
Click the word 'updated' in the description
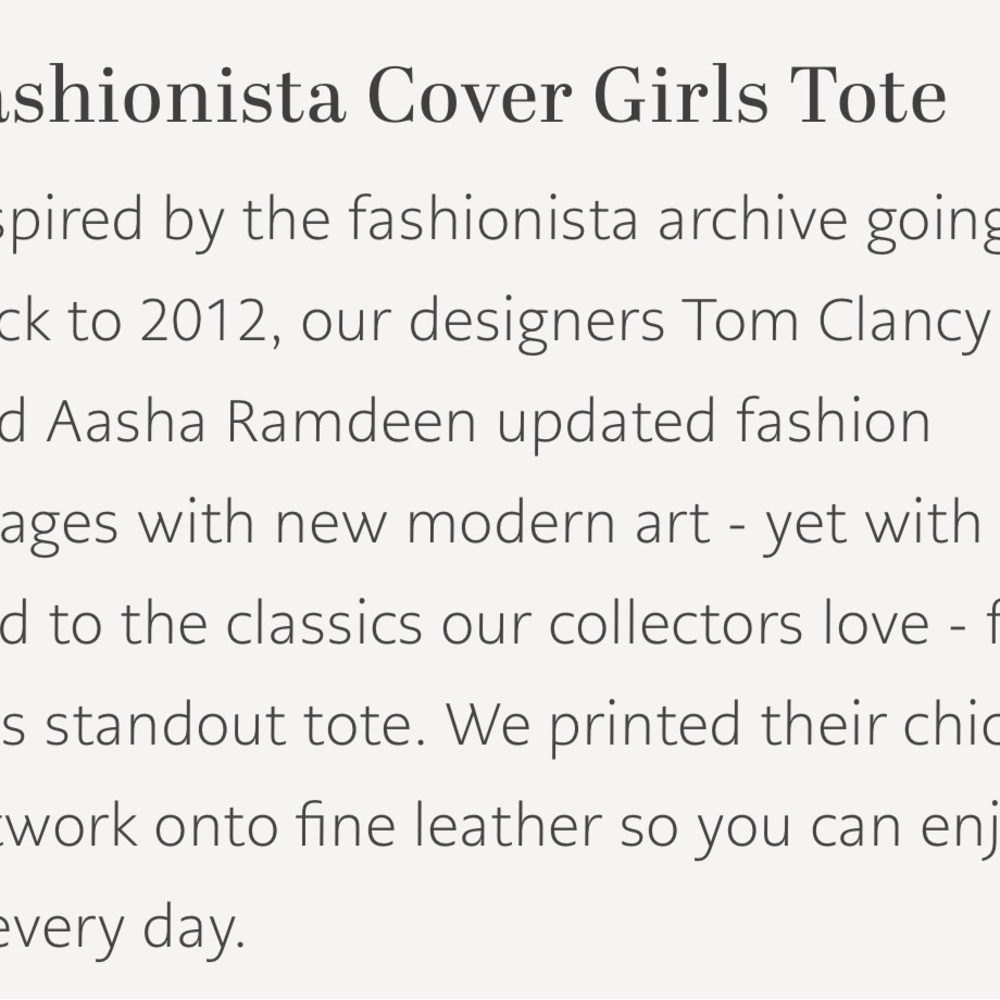[x=607, y=422]
